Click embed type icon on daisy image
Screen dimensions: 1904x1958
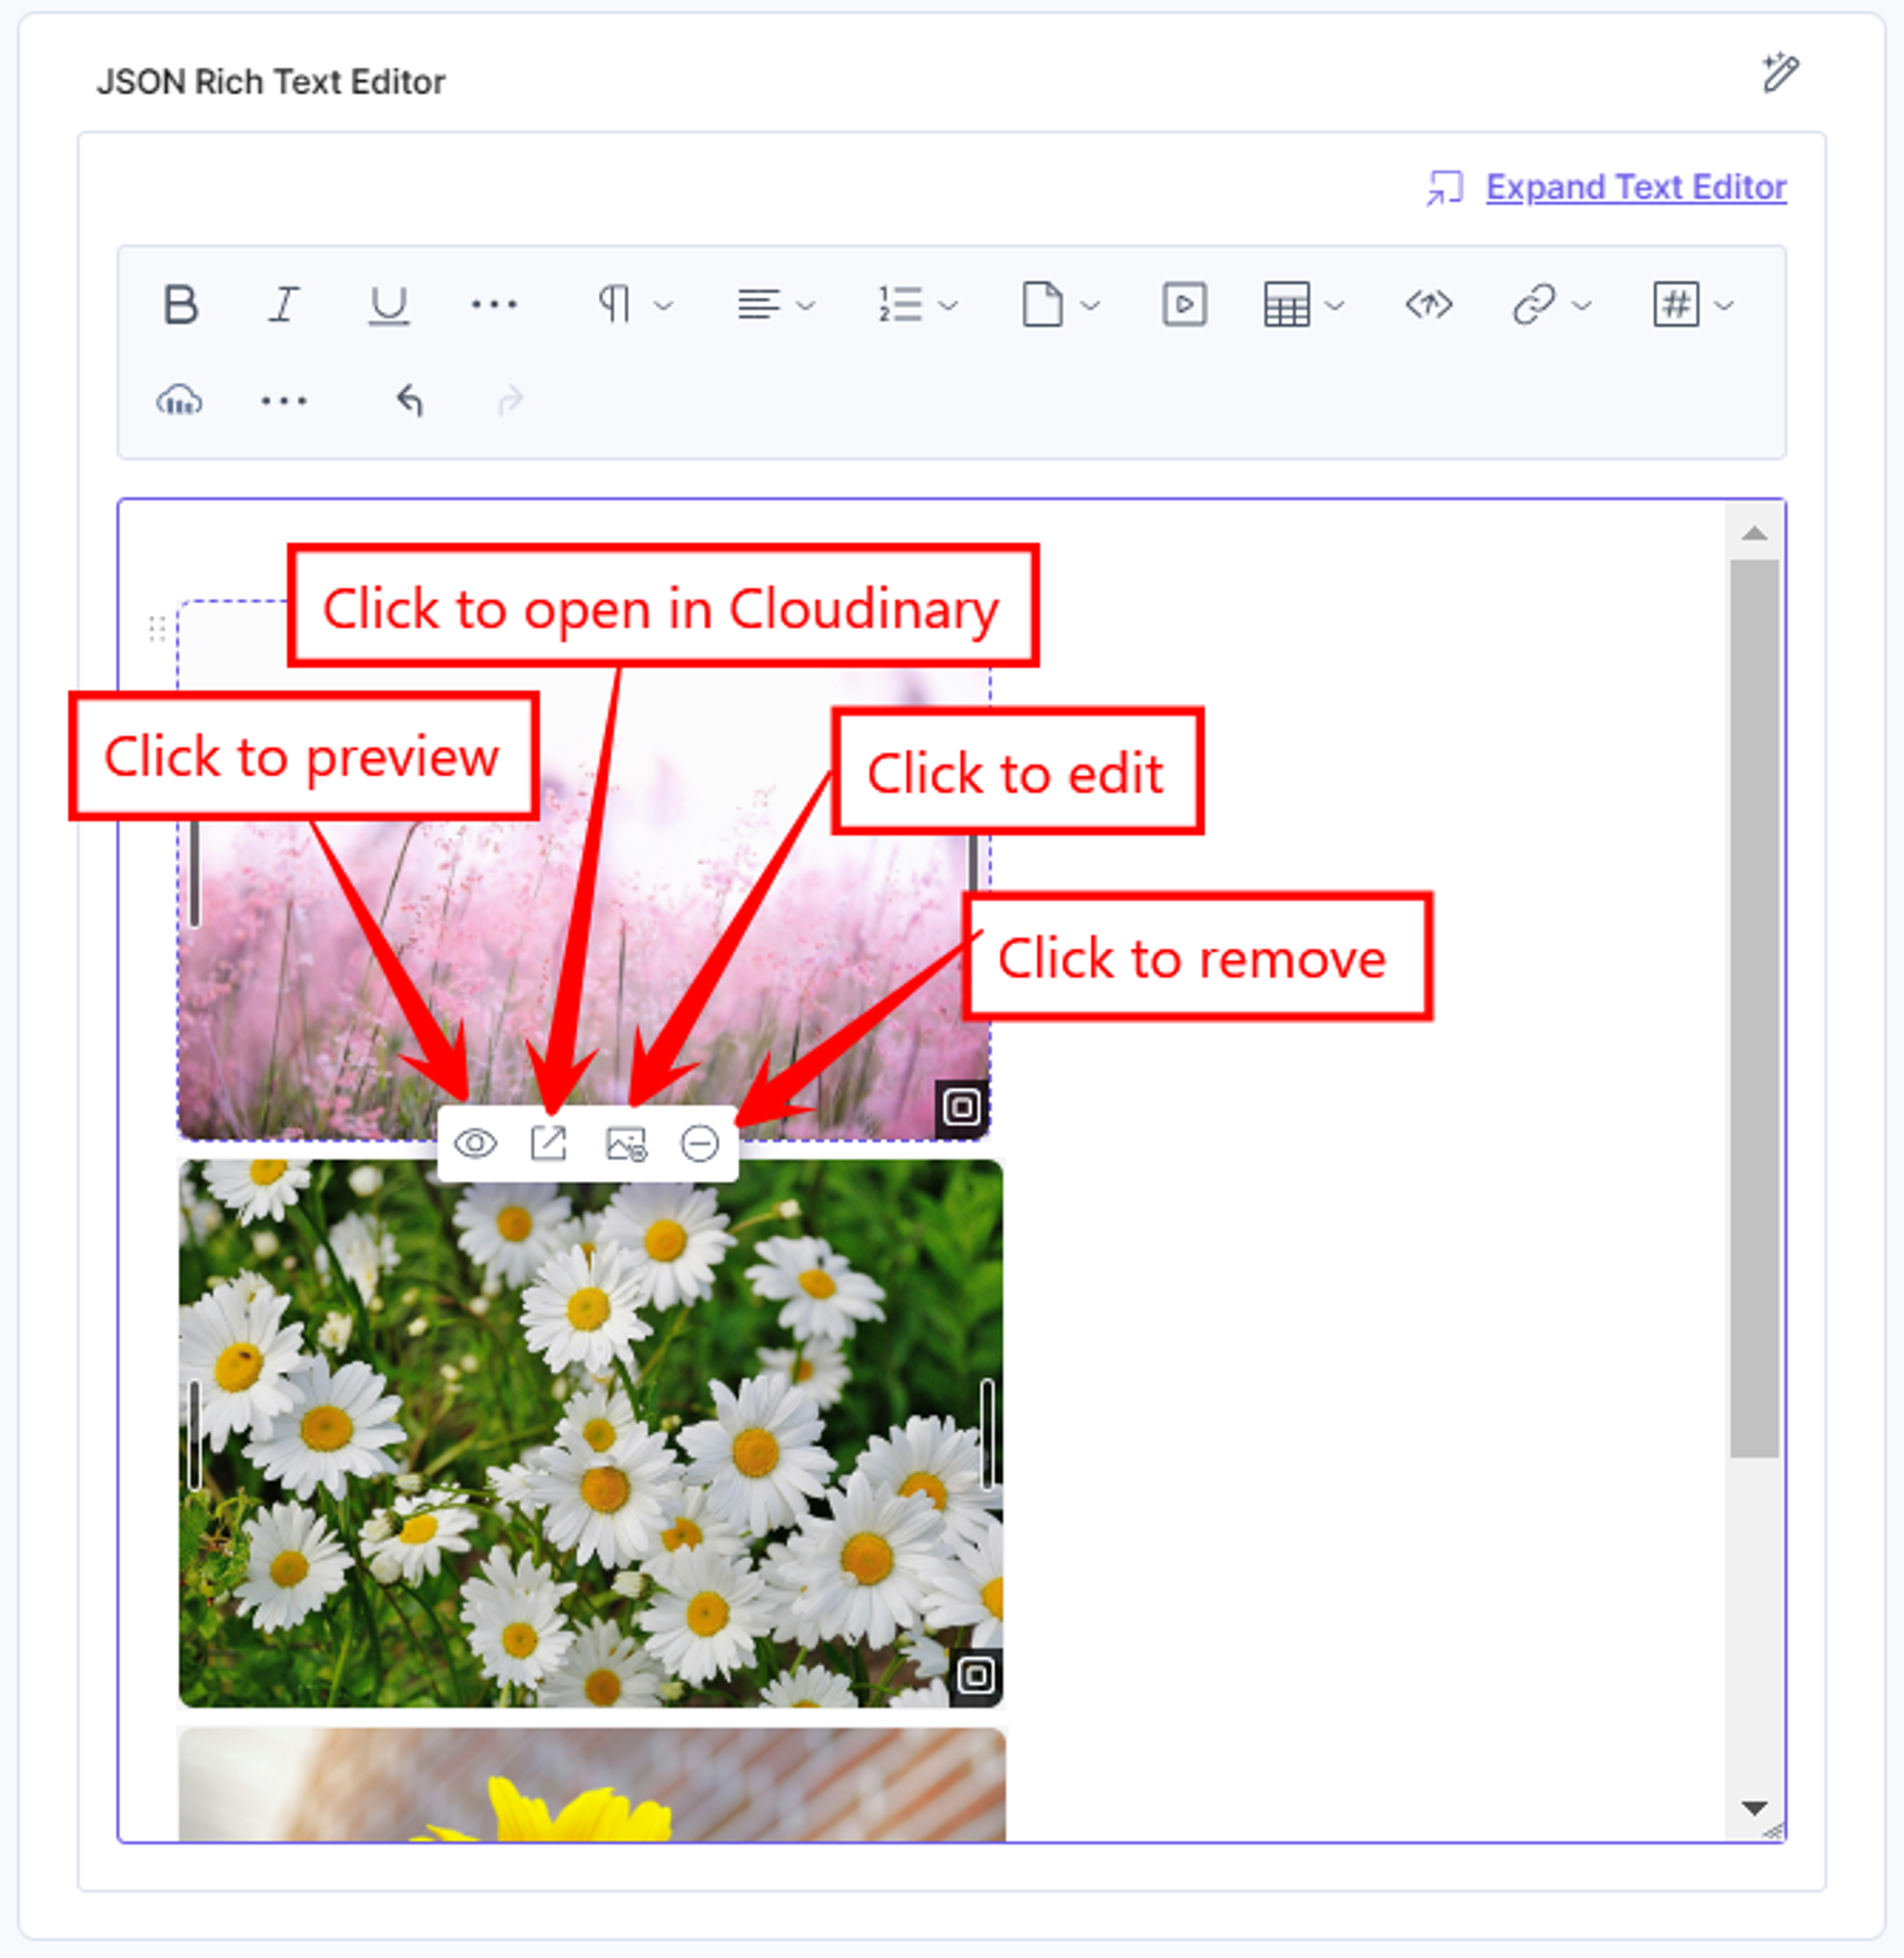click(976, 1675)
